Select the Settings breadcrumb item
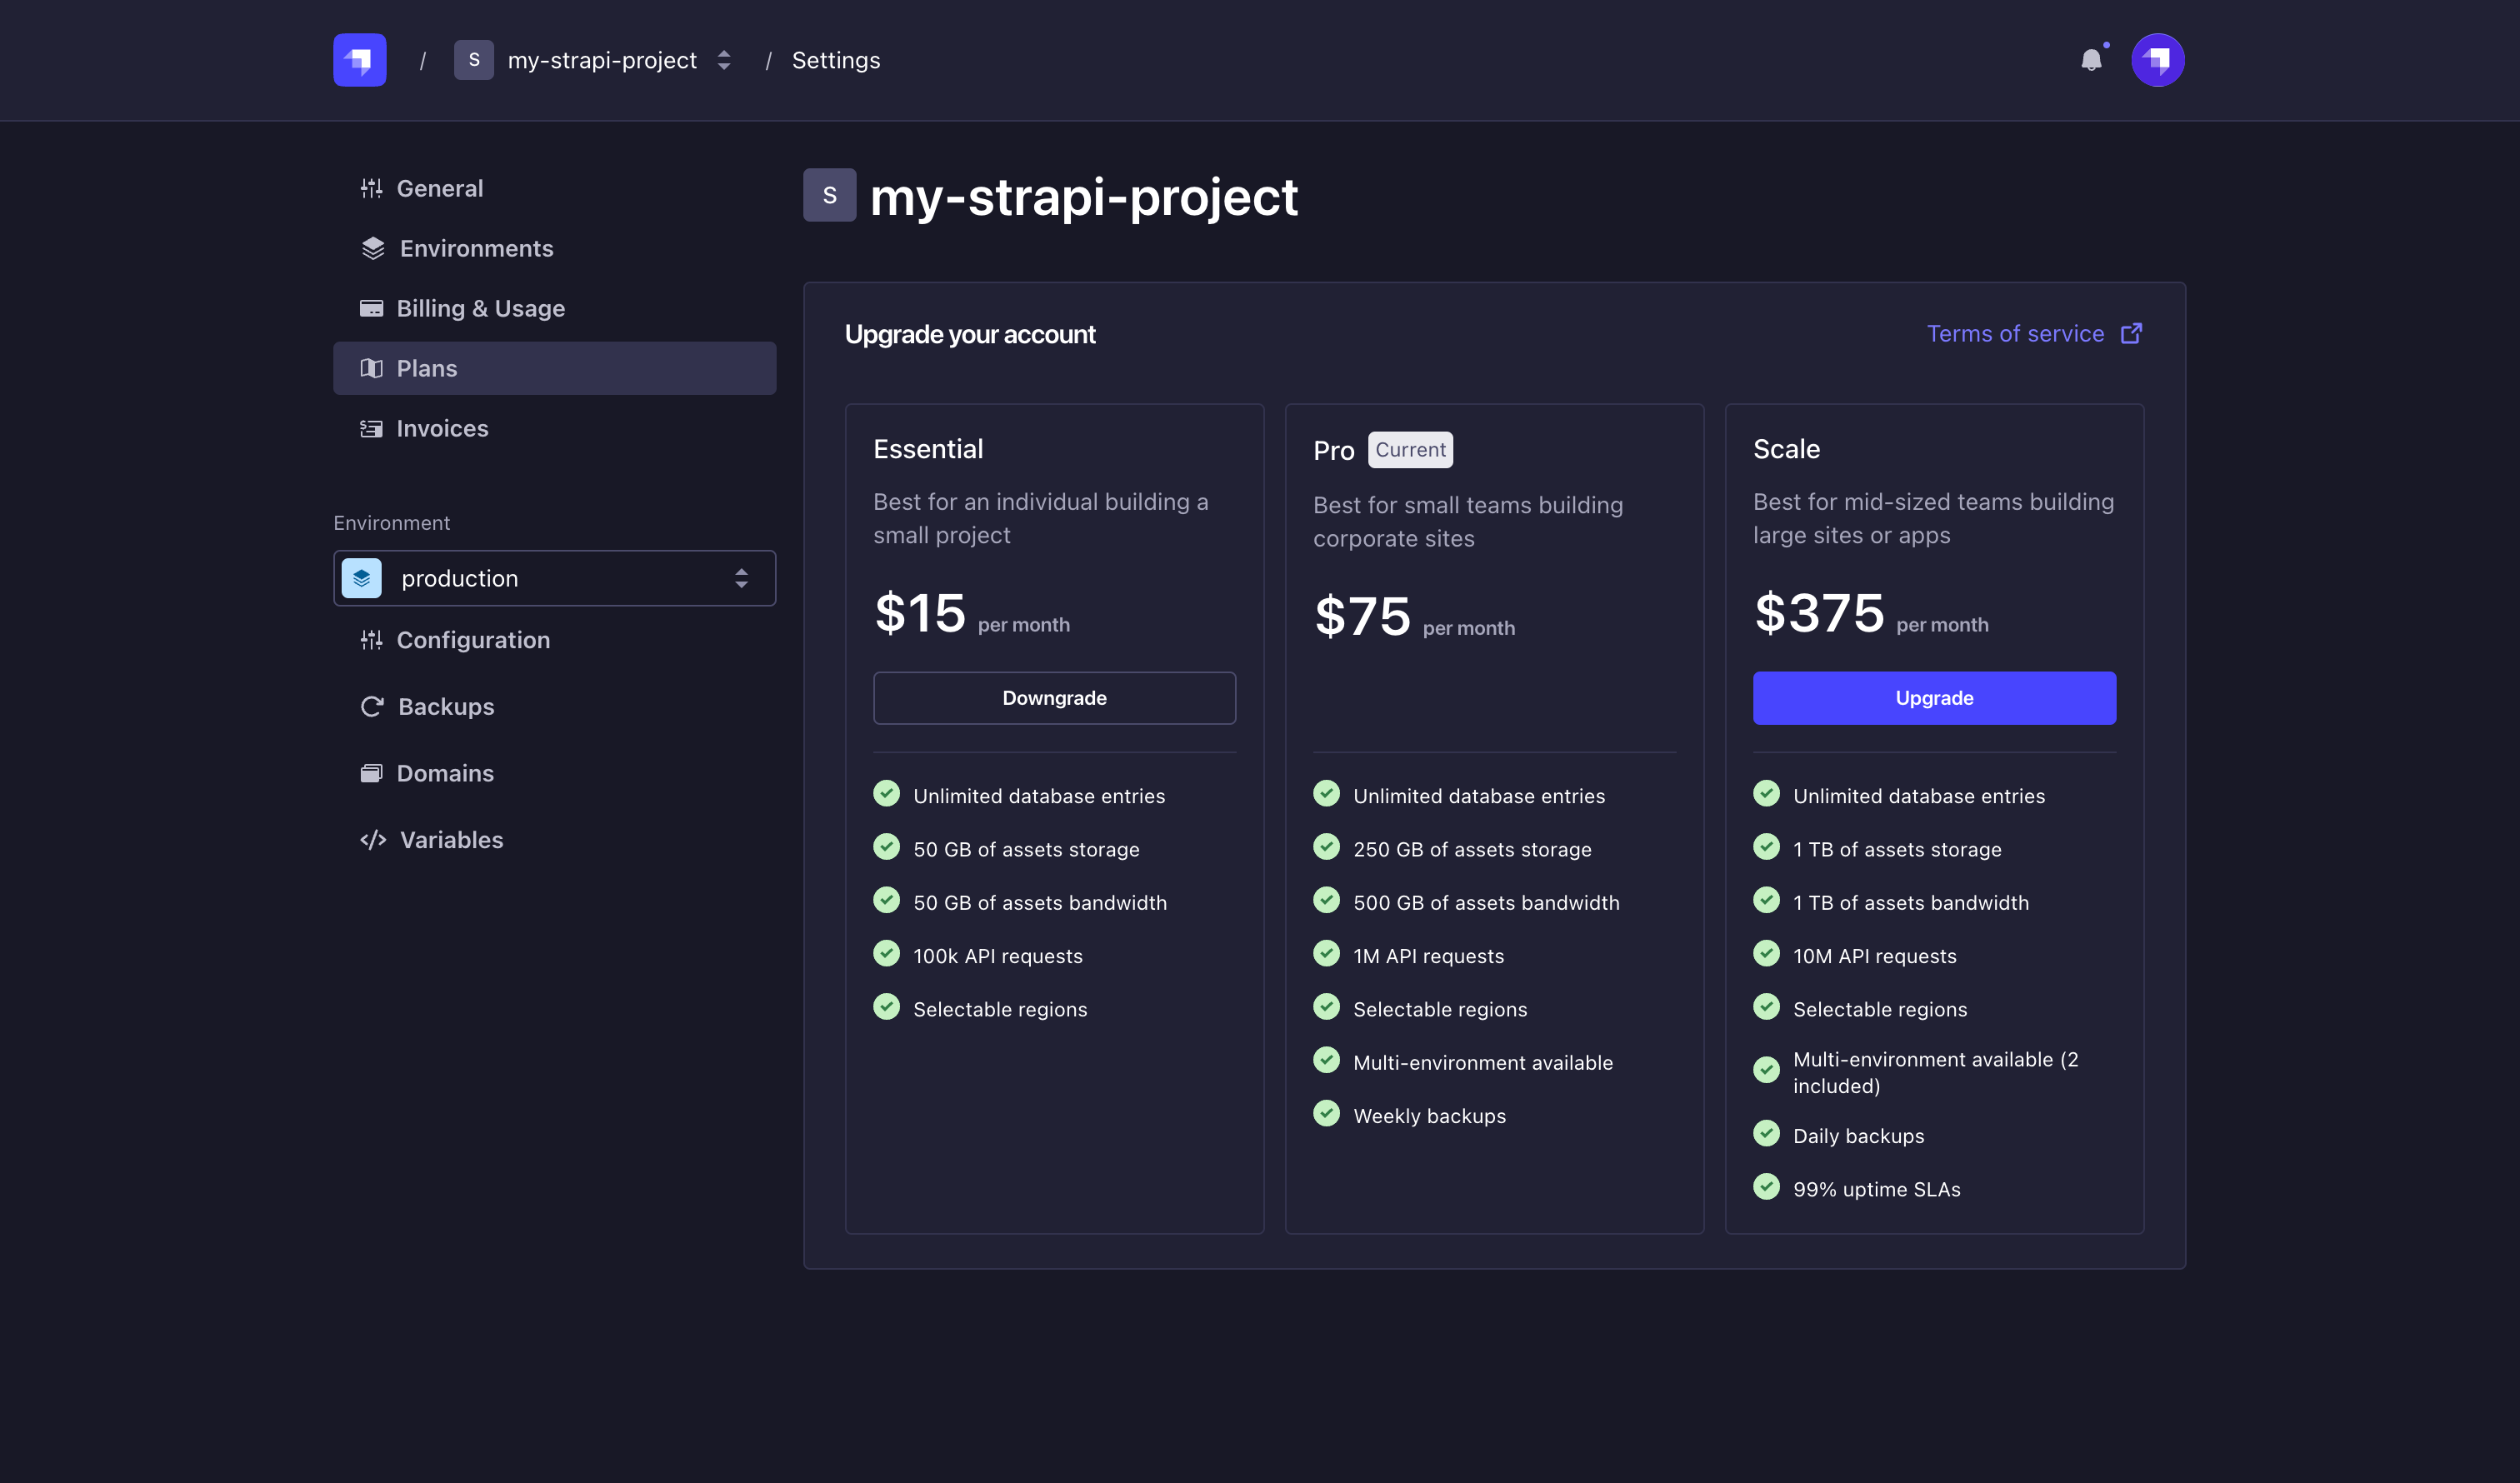This screenshot has height=1483, width=2520. click(x=835, y=60)
